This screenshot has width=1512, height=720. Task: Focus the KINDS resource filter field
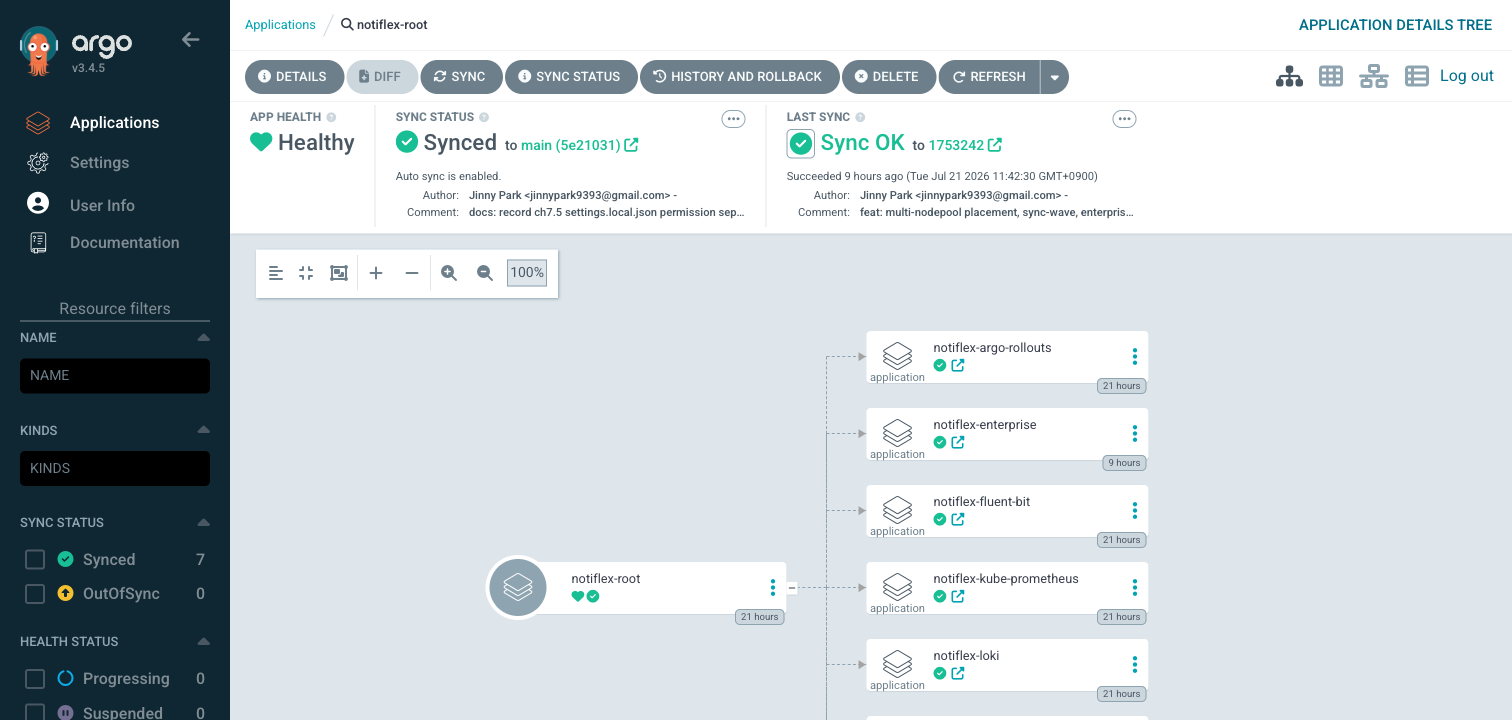[115, 468]
